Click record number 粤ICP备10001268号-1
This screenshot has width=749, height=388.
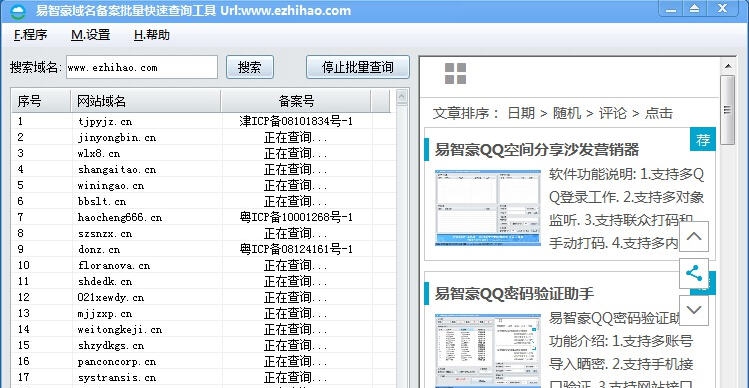[x=296, y=217]
